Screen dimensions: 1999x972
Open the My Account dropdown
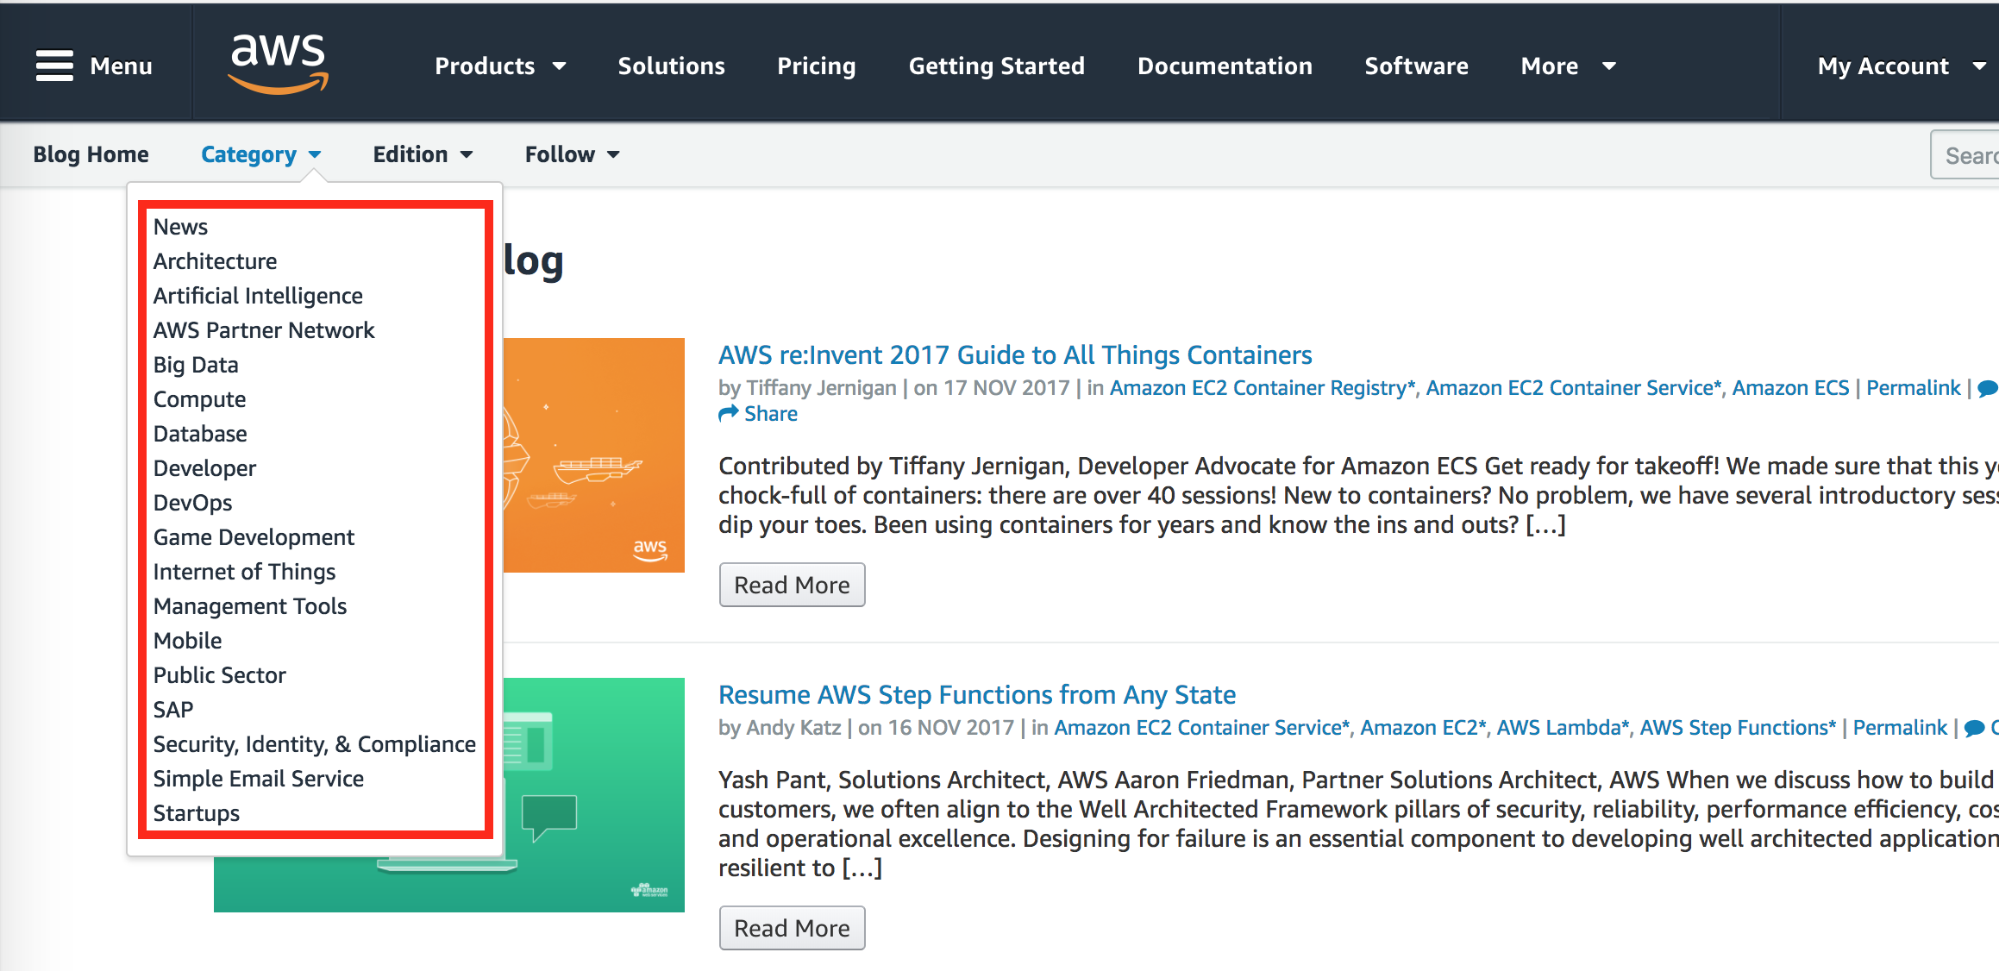tap(1901, 66)
